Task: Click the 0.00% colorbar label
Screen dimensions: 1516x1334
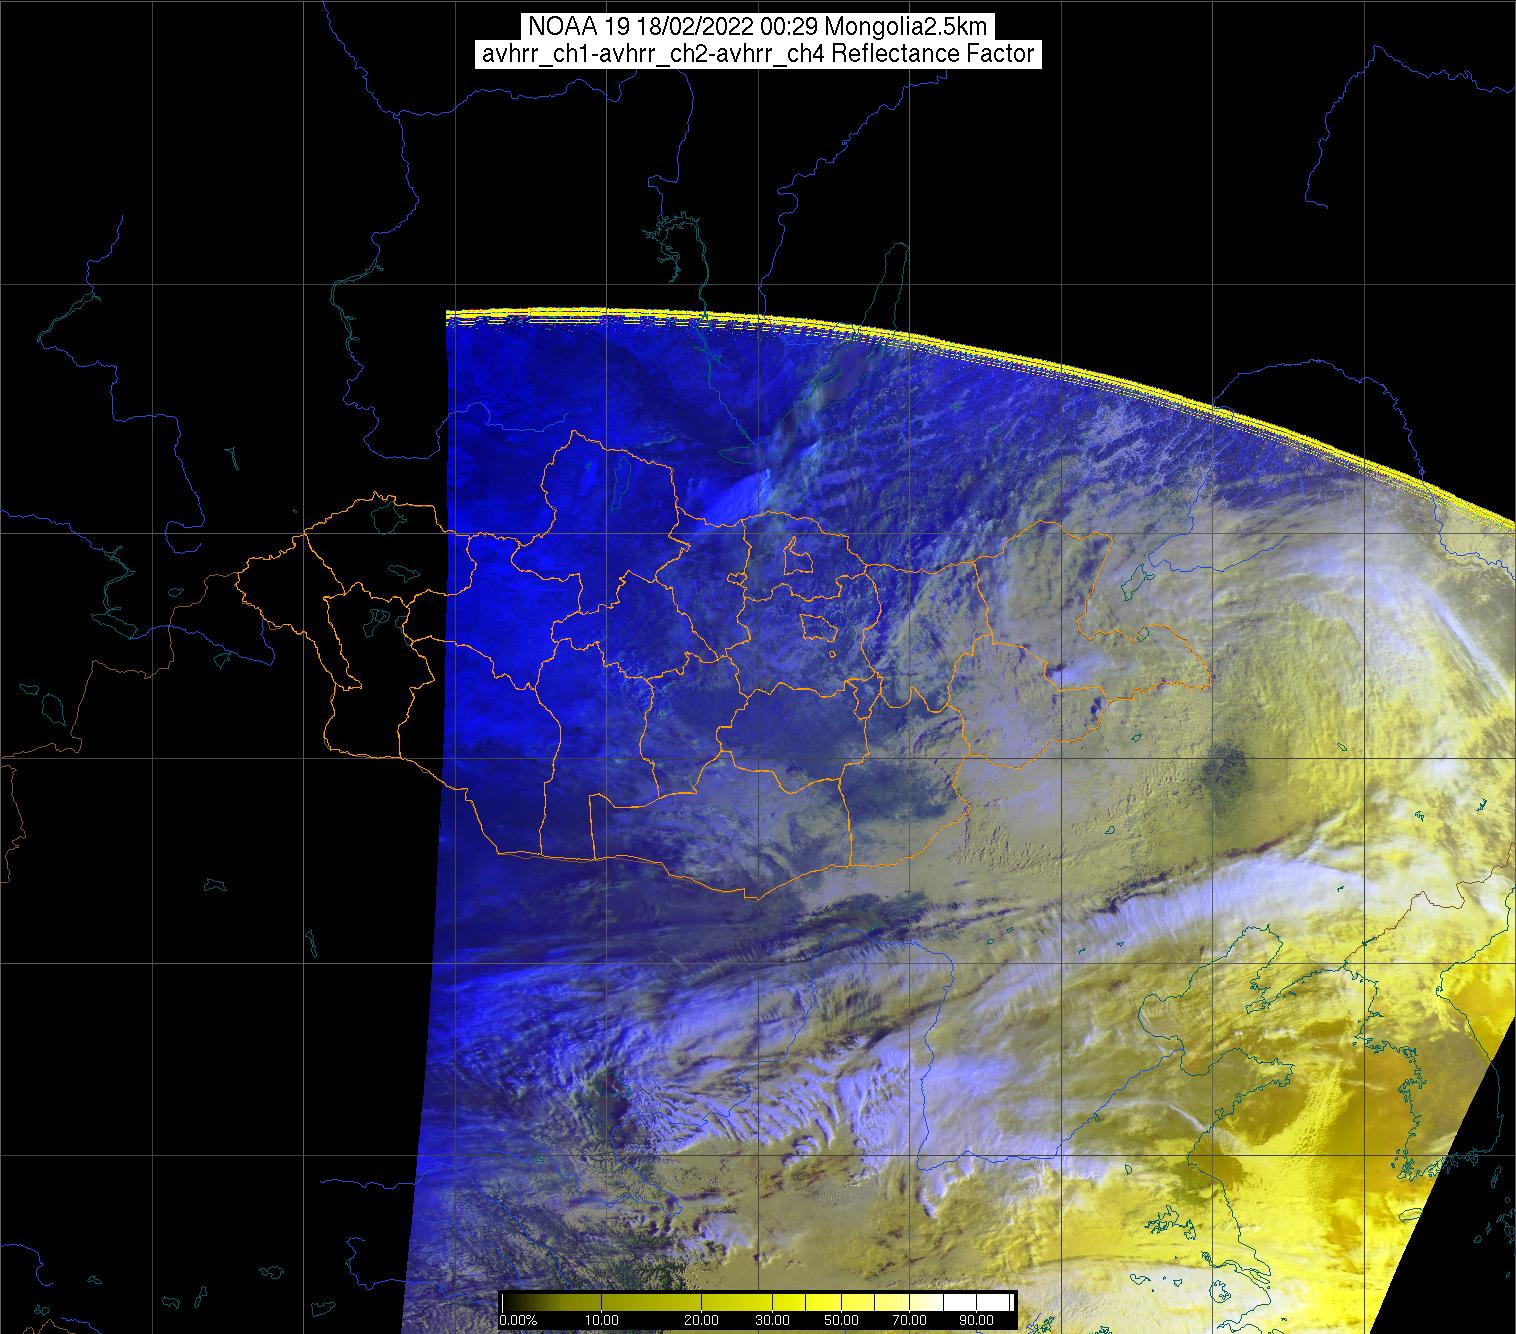Action: click(x=517, y=1321)
